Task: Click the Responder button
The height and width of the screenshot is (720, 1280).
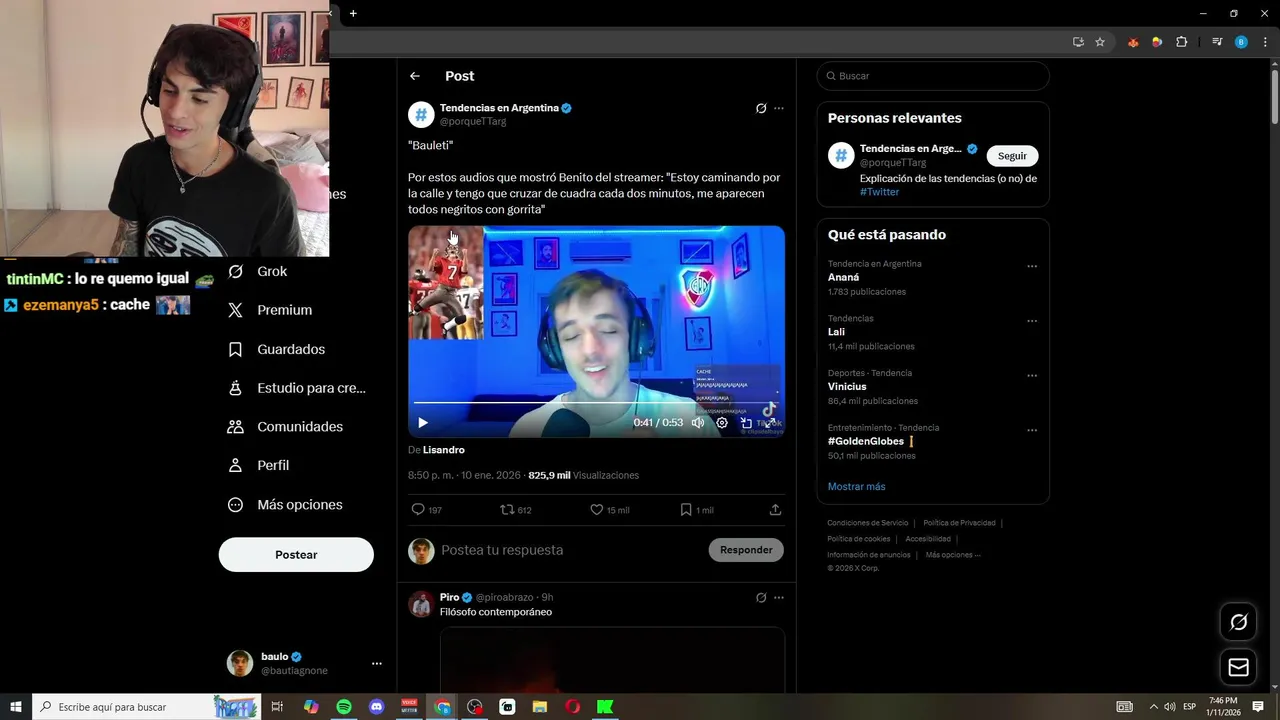Action: pos(746,550)
